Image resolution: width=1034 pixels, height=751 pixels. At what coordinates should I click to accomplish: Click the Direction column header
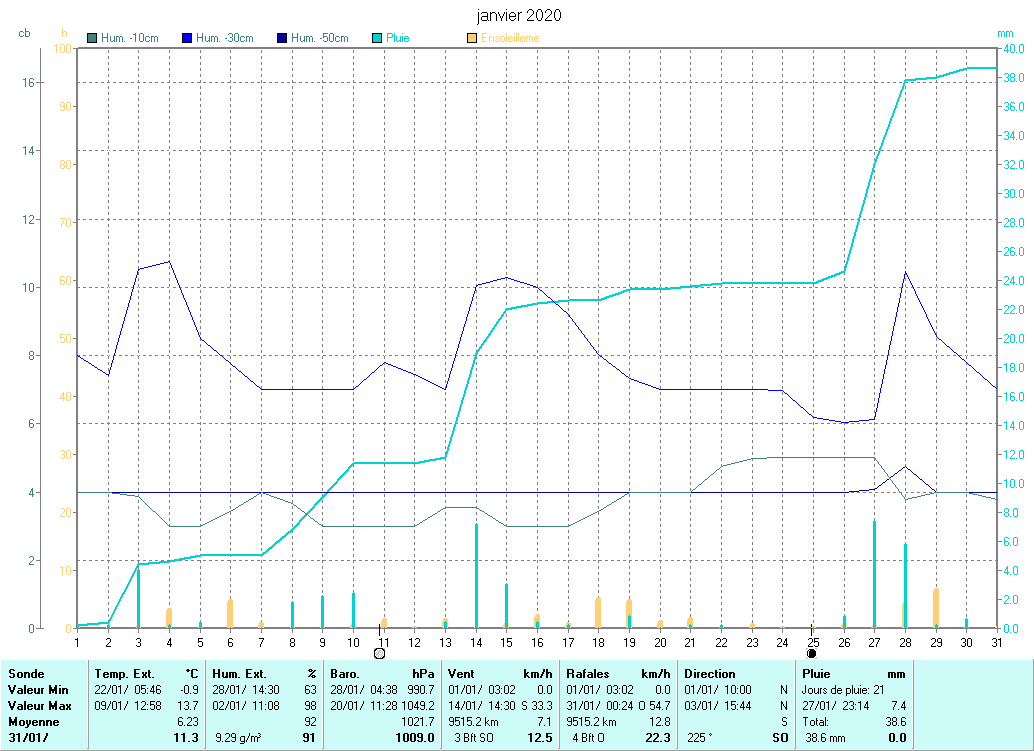pyautogui.click(x=710, y=674)
